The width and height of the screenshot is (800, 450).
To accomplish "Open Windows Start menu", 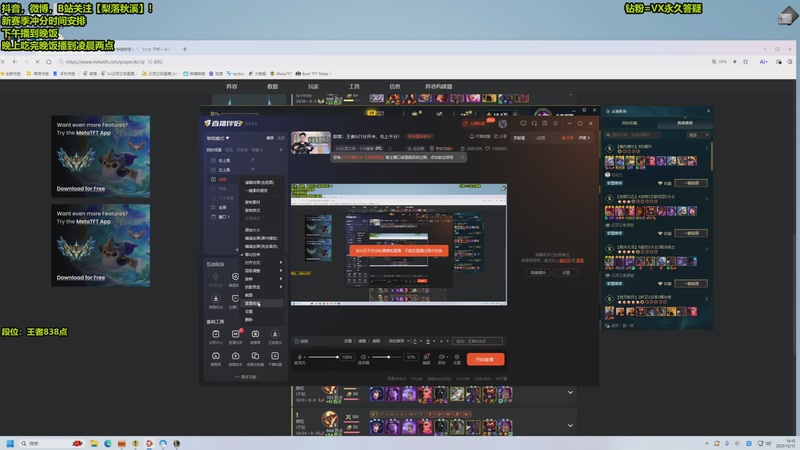I will pos(10,443).
